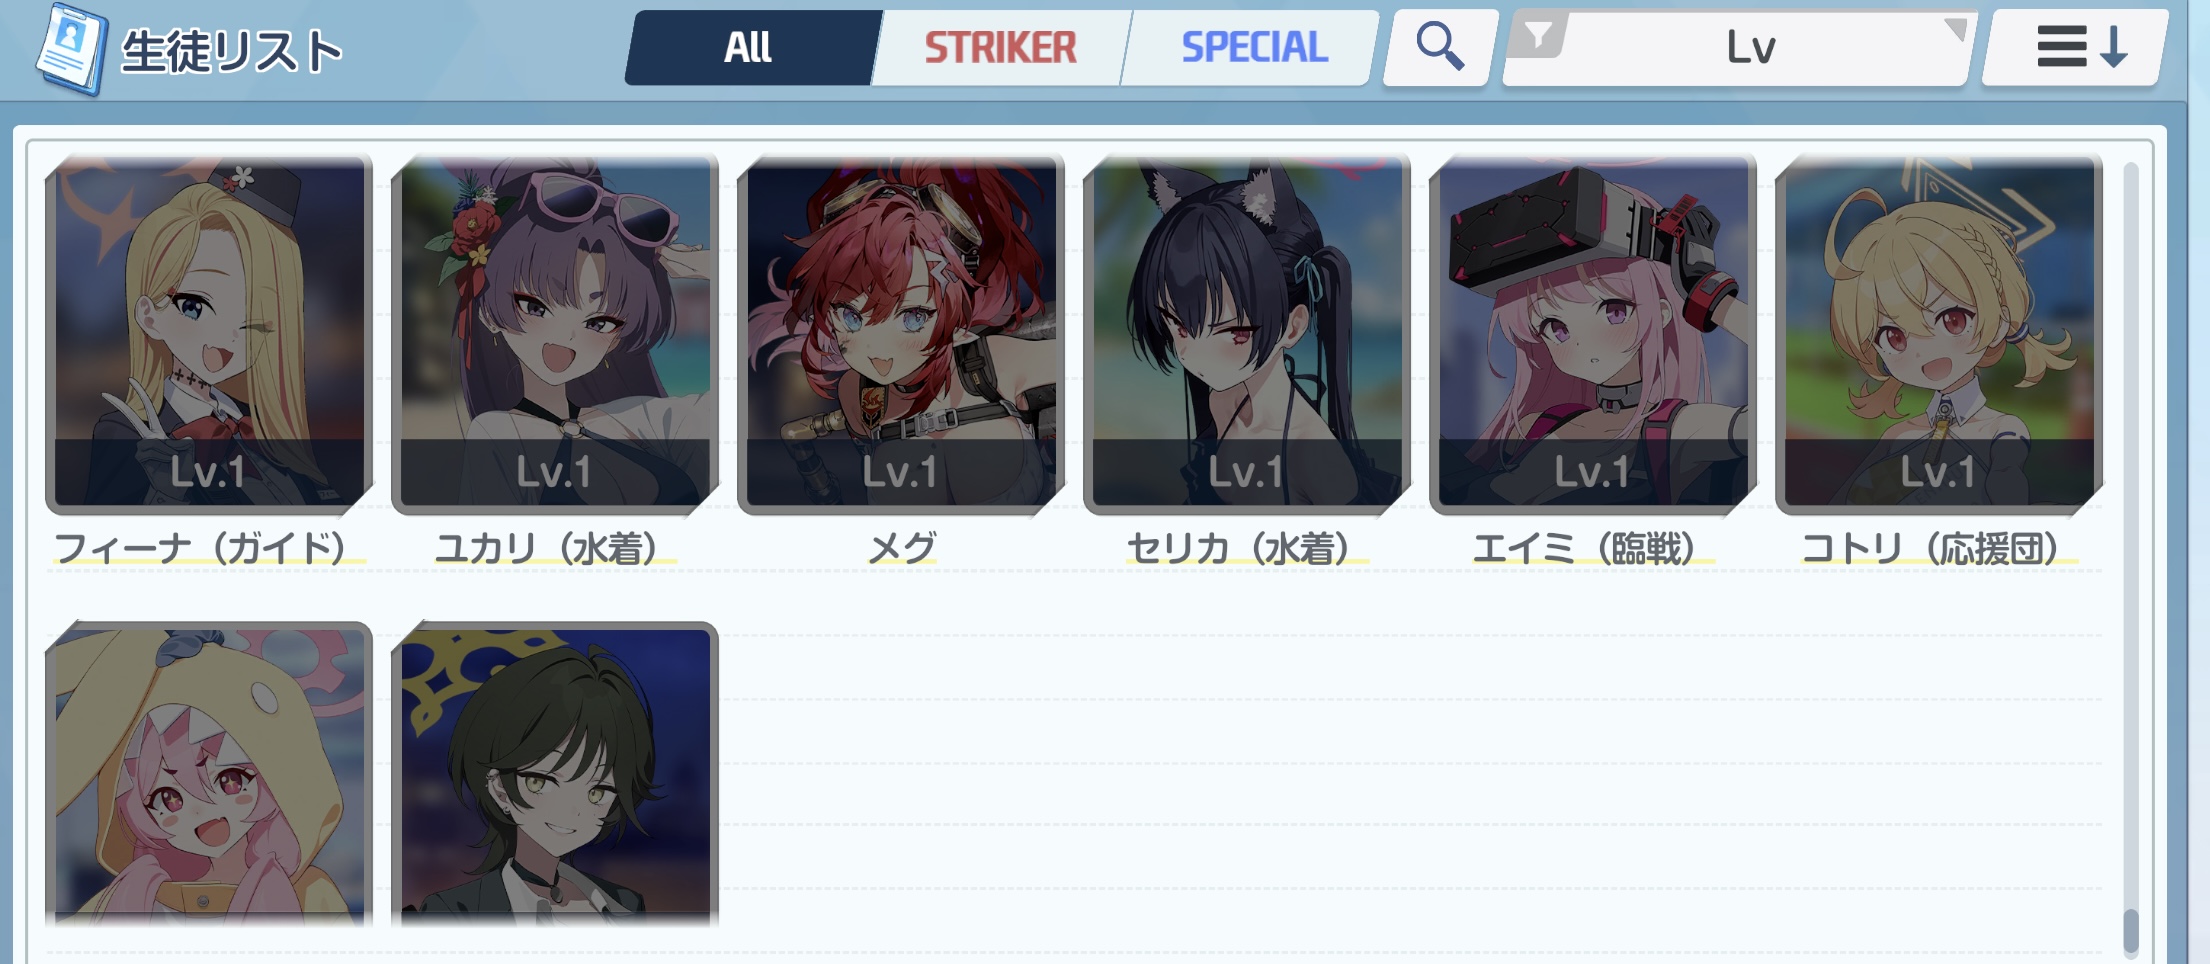Image resolution: width=2210 pixels, height=964 pixels.
Task: Choose the セリカ（水着） portrait
Action: tap(1247, 334)
